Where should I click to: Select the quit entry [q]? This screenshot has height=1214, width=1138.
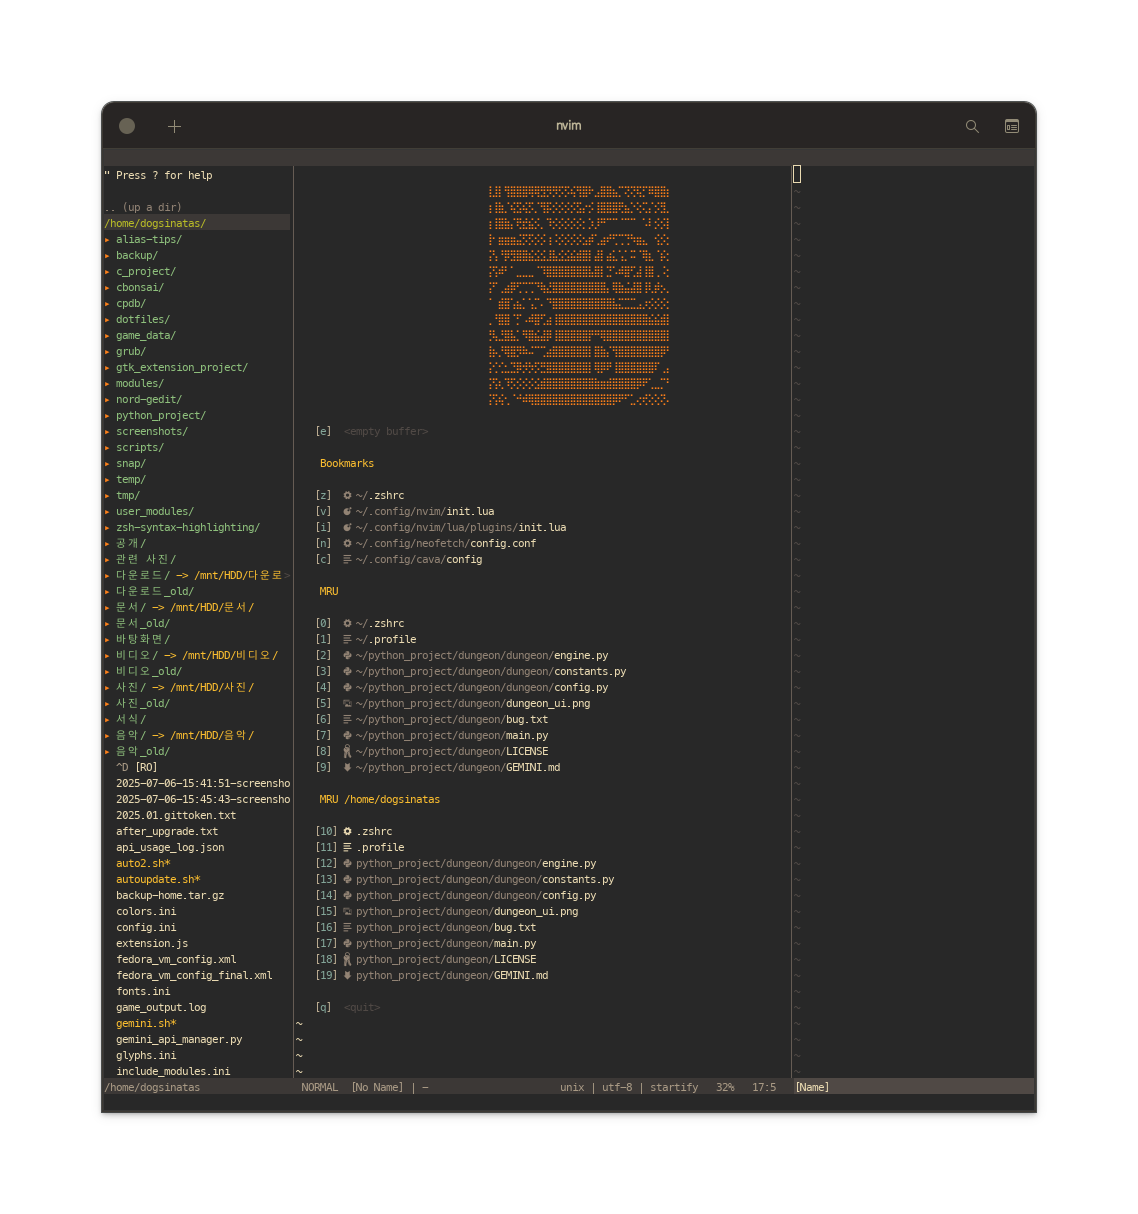[361, 1007]
